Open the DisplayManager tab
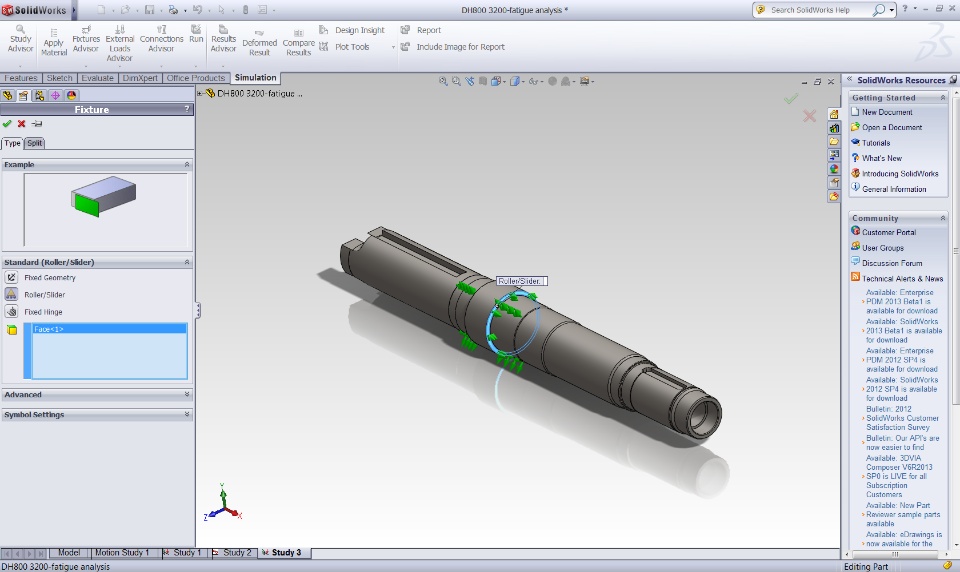 coord(71,96)
